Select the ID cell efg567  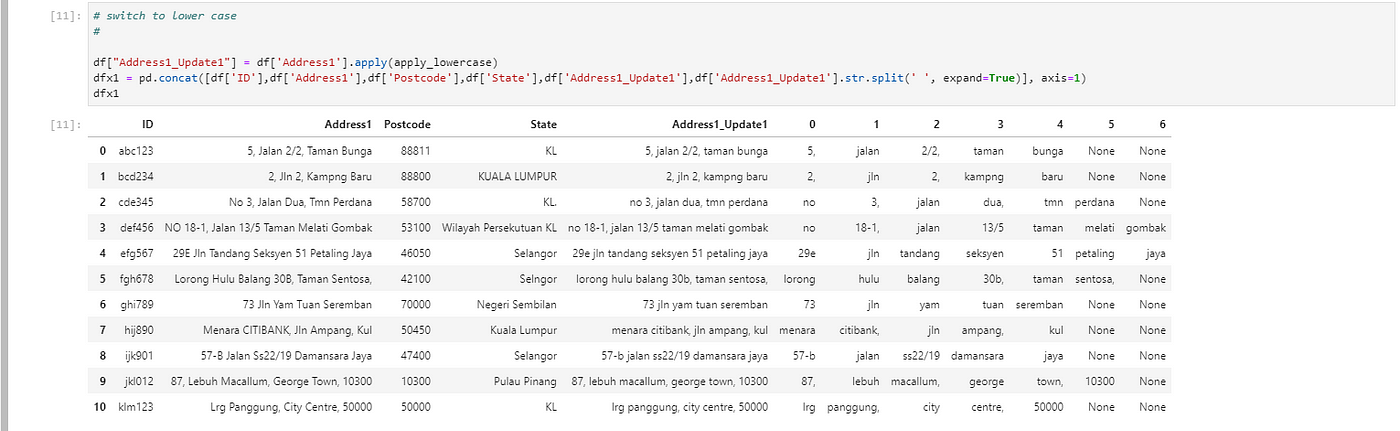(136, 254)
